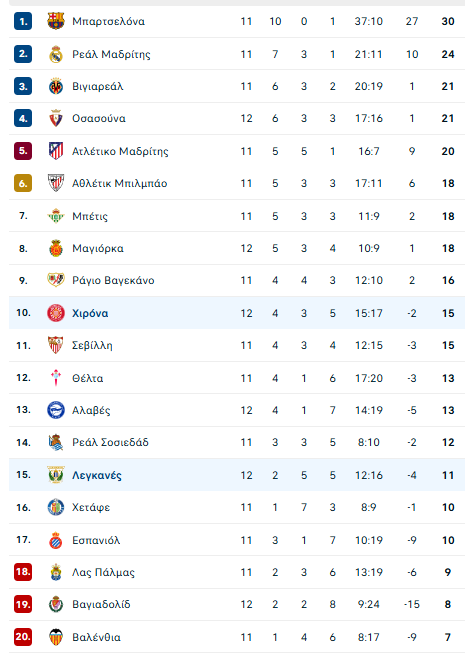This screenshot has width=465, height=658.
Task: Click the Villarreal yellow crest icon
Action: (x=56, y=86)
